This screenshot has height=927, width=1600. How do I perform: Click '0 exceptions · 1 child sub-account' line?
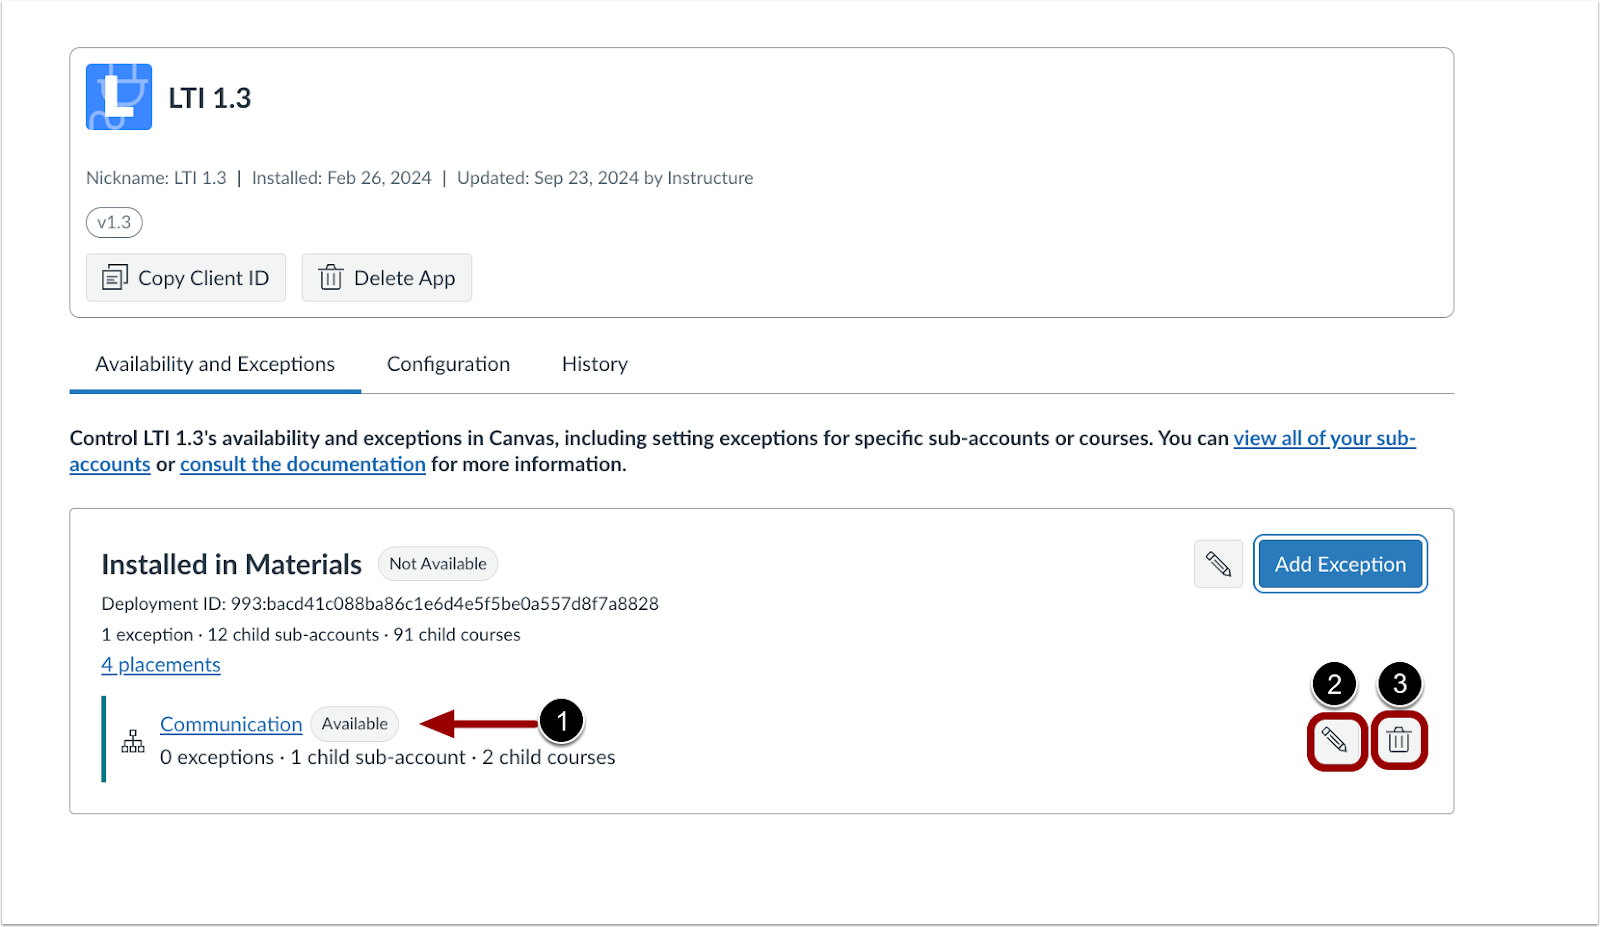pos(388,757)
